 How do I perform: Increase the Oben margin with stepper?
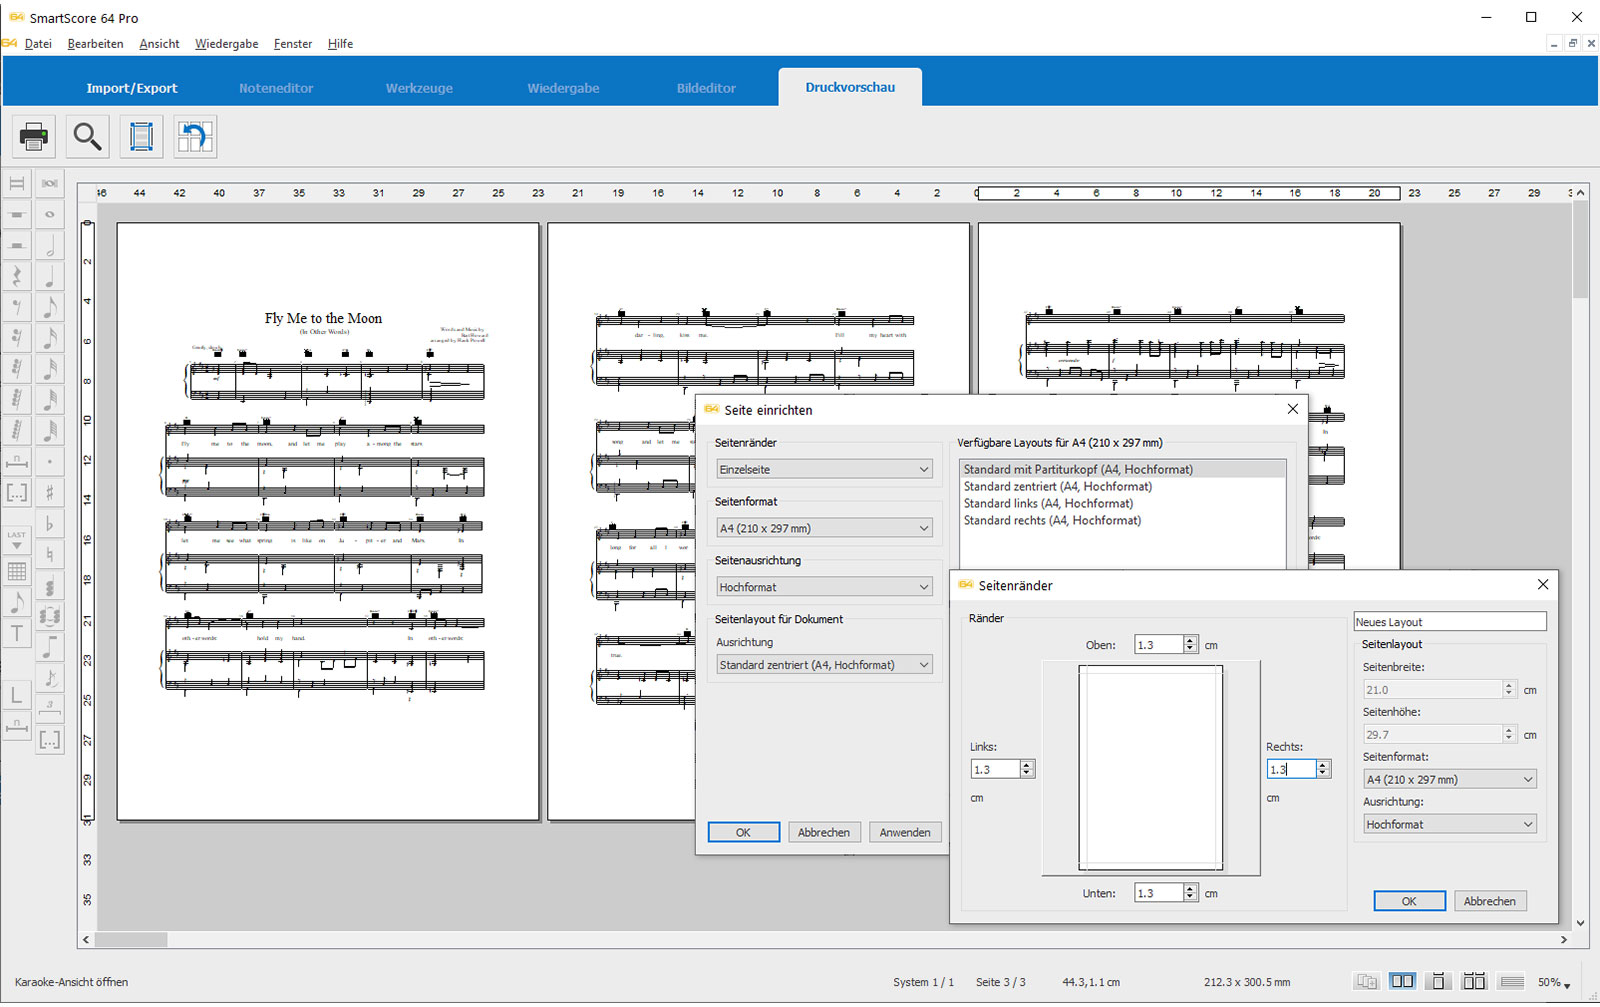1190,640
